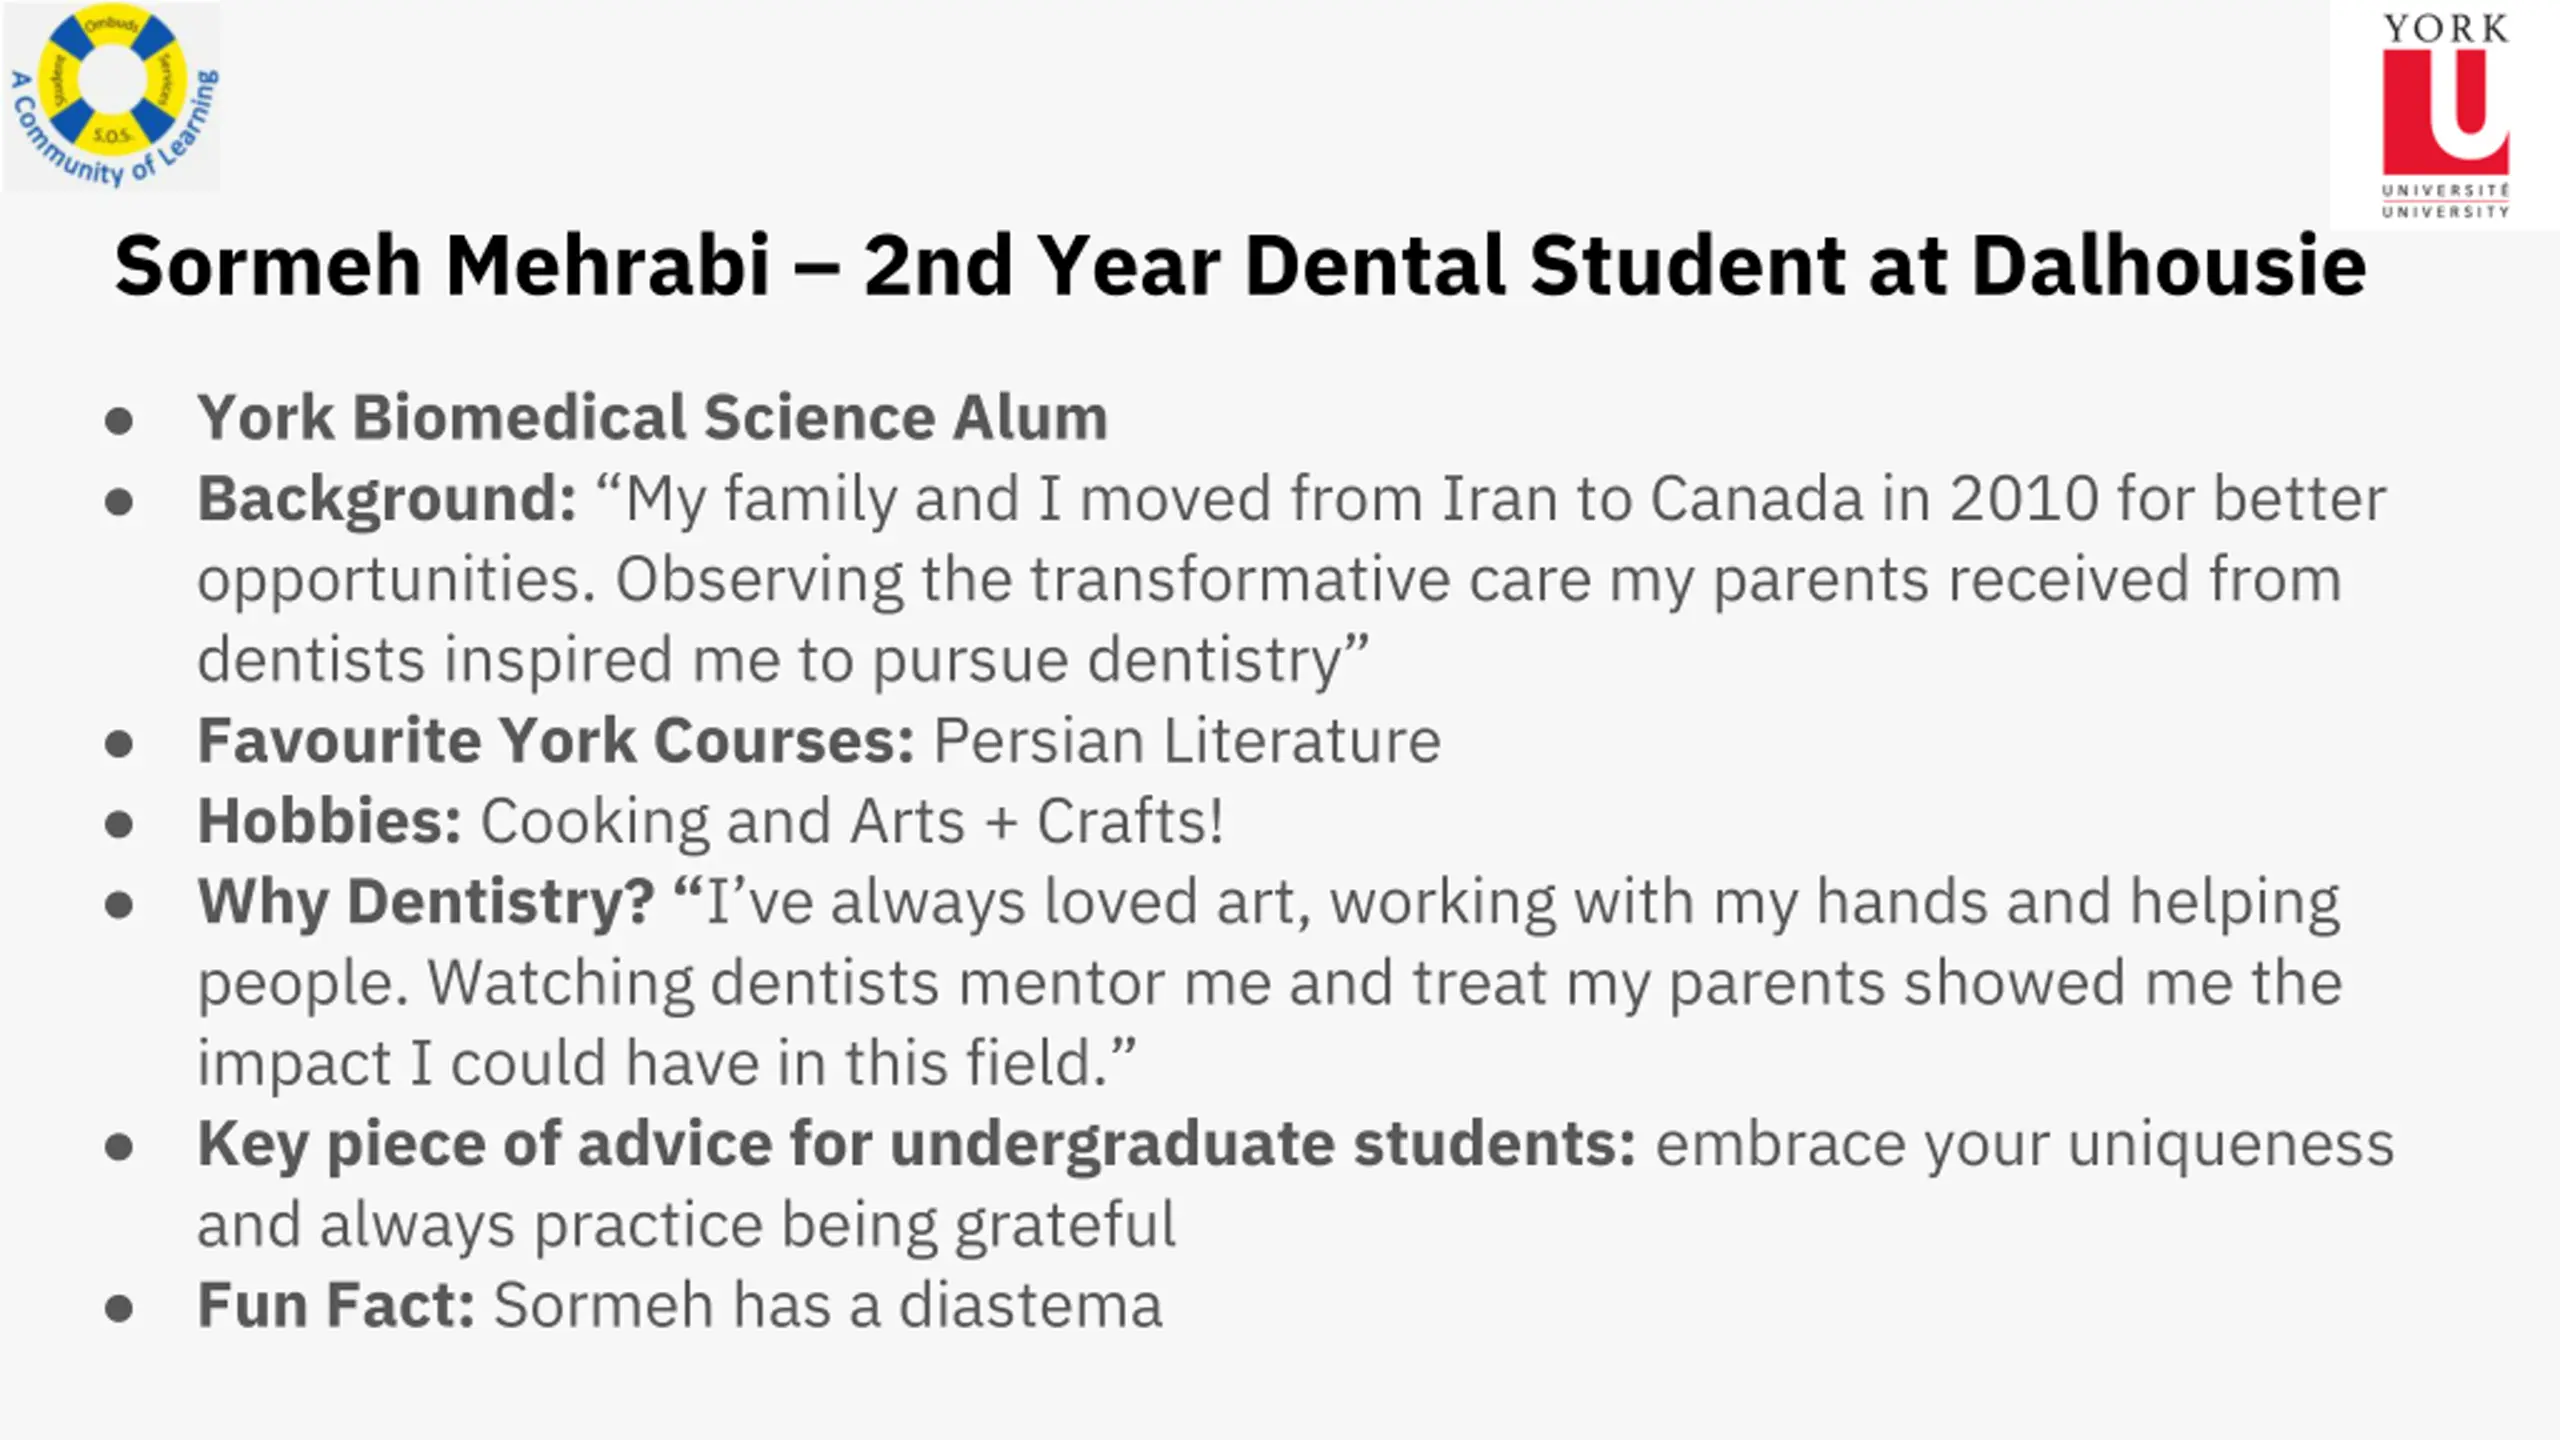Image resolution: width=2560 pixels, height=1440 pixels.
Task: Click the Hobbies: label
Action: click(330, 822)
